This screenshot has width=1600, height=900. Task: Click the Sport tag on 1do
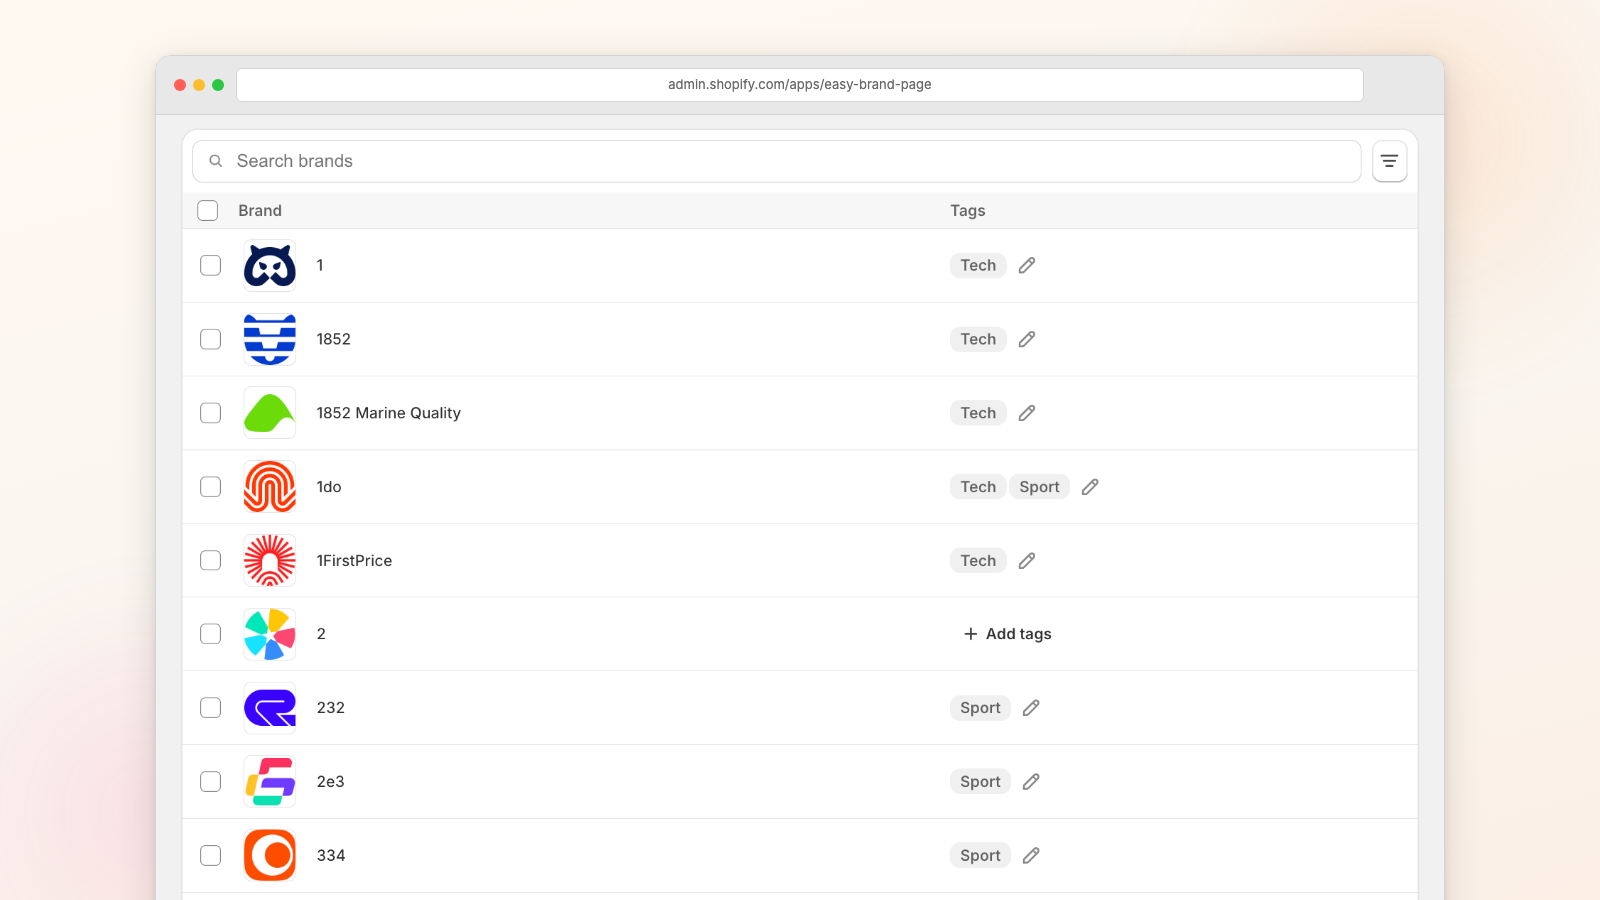[x=1039, y=487]
